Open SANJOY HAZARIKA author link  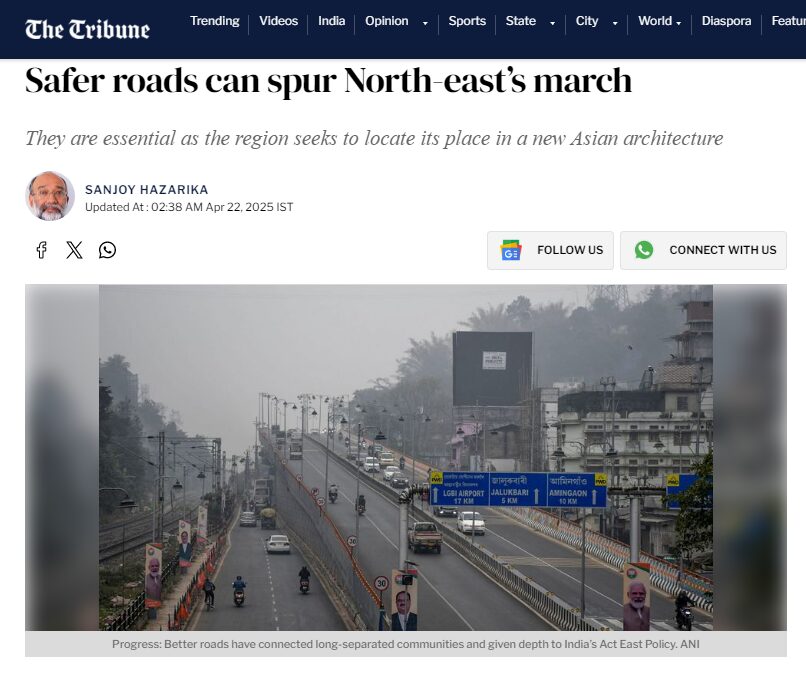point(146,190)
